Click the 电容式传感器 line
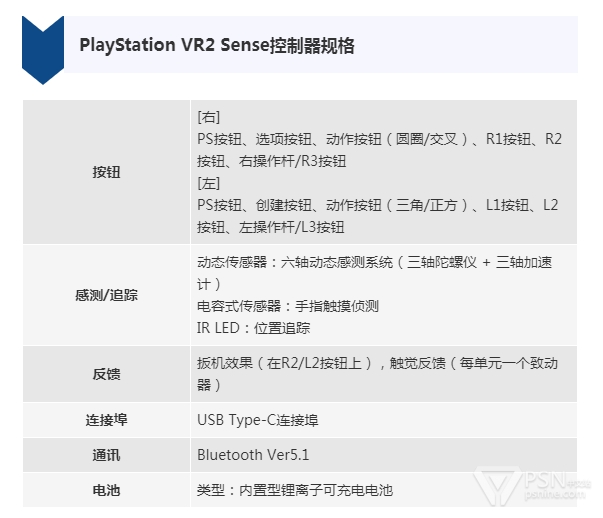Image resolution: width=603 pixels, height=518 pixels. (x=288, y=306)
